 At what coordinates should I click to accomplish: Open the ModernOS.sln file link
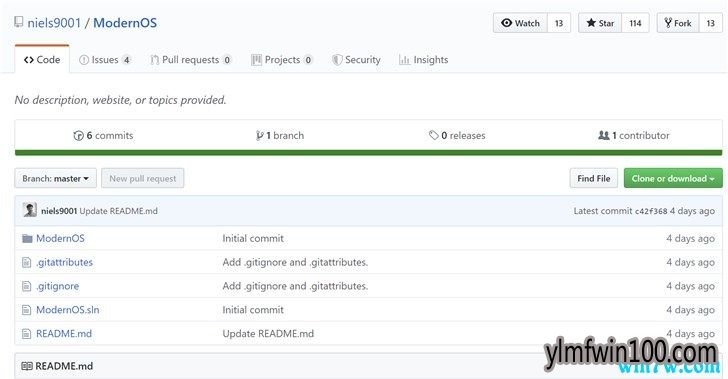68,310
